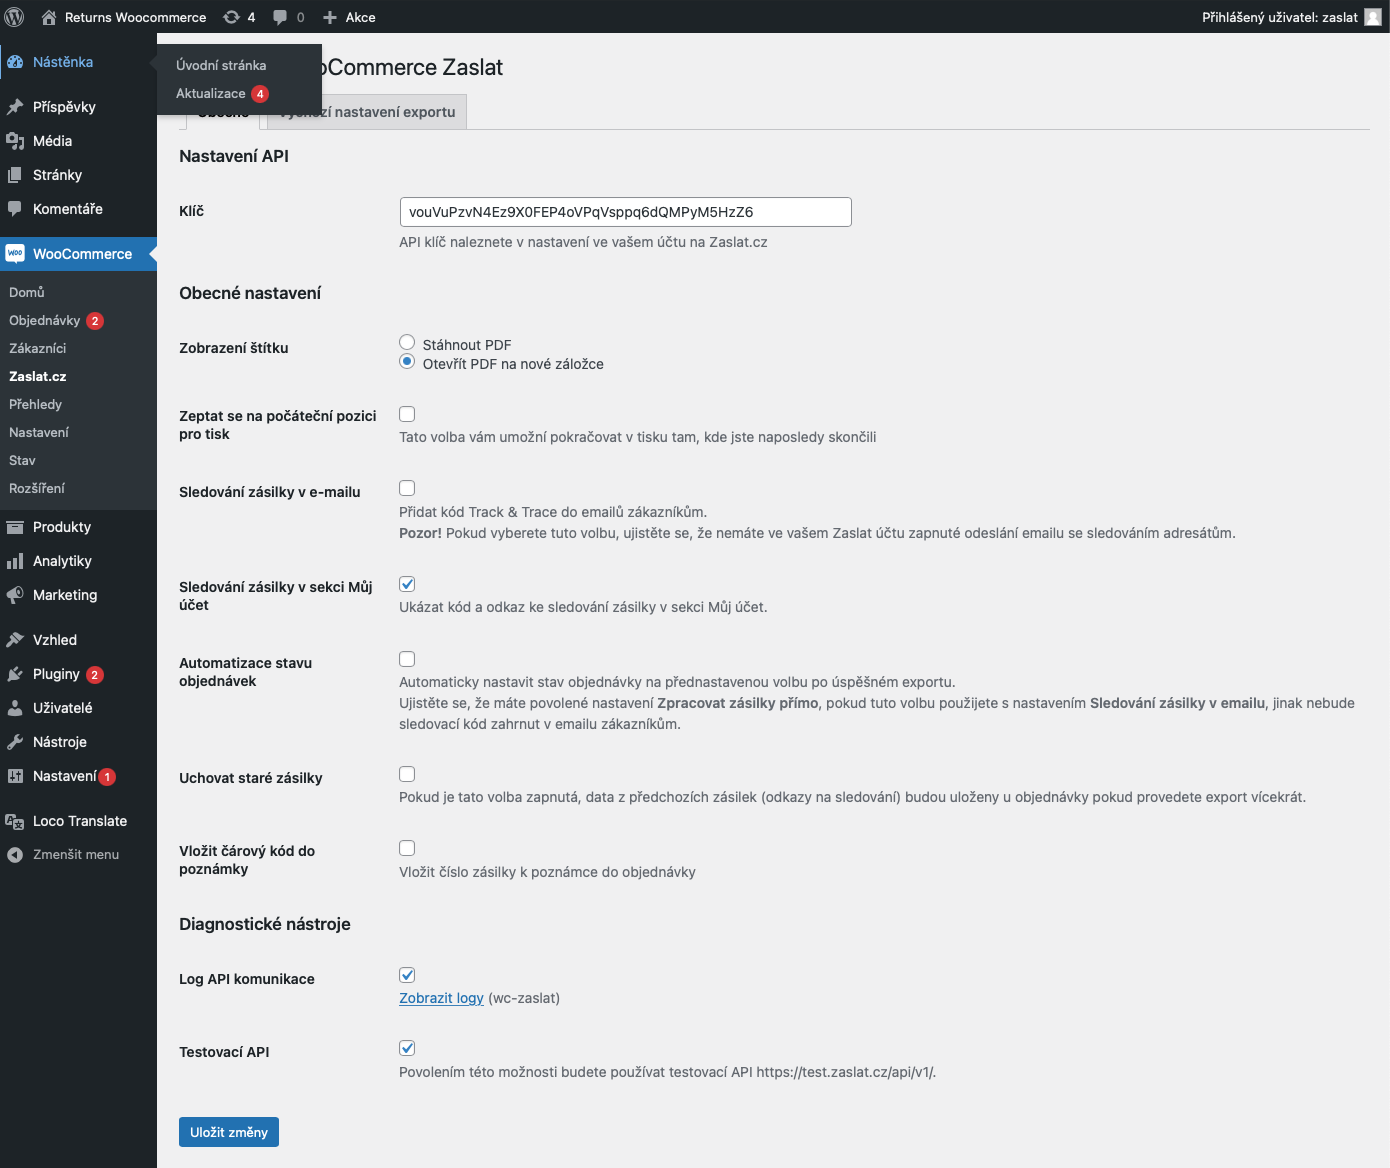Click the Nastavení sliders icon in sidebar
1390x1168 pixels.
pos(15,776)
